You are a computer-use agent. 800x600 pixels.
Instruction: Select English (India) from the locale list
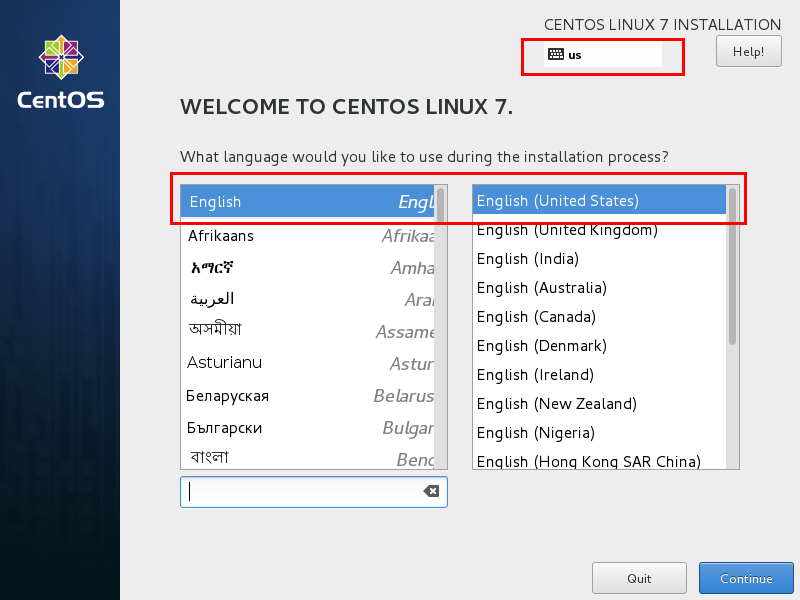tap(570, 259)
